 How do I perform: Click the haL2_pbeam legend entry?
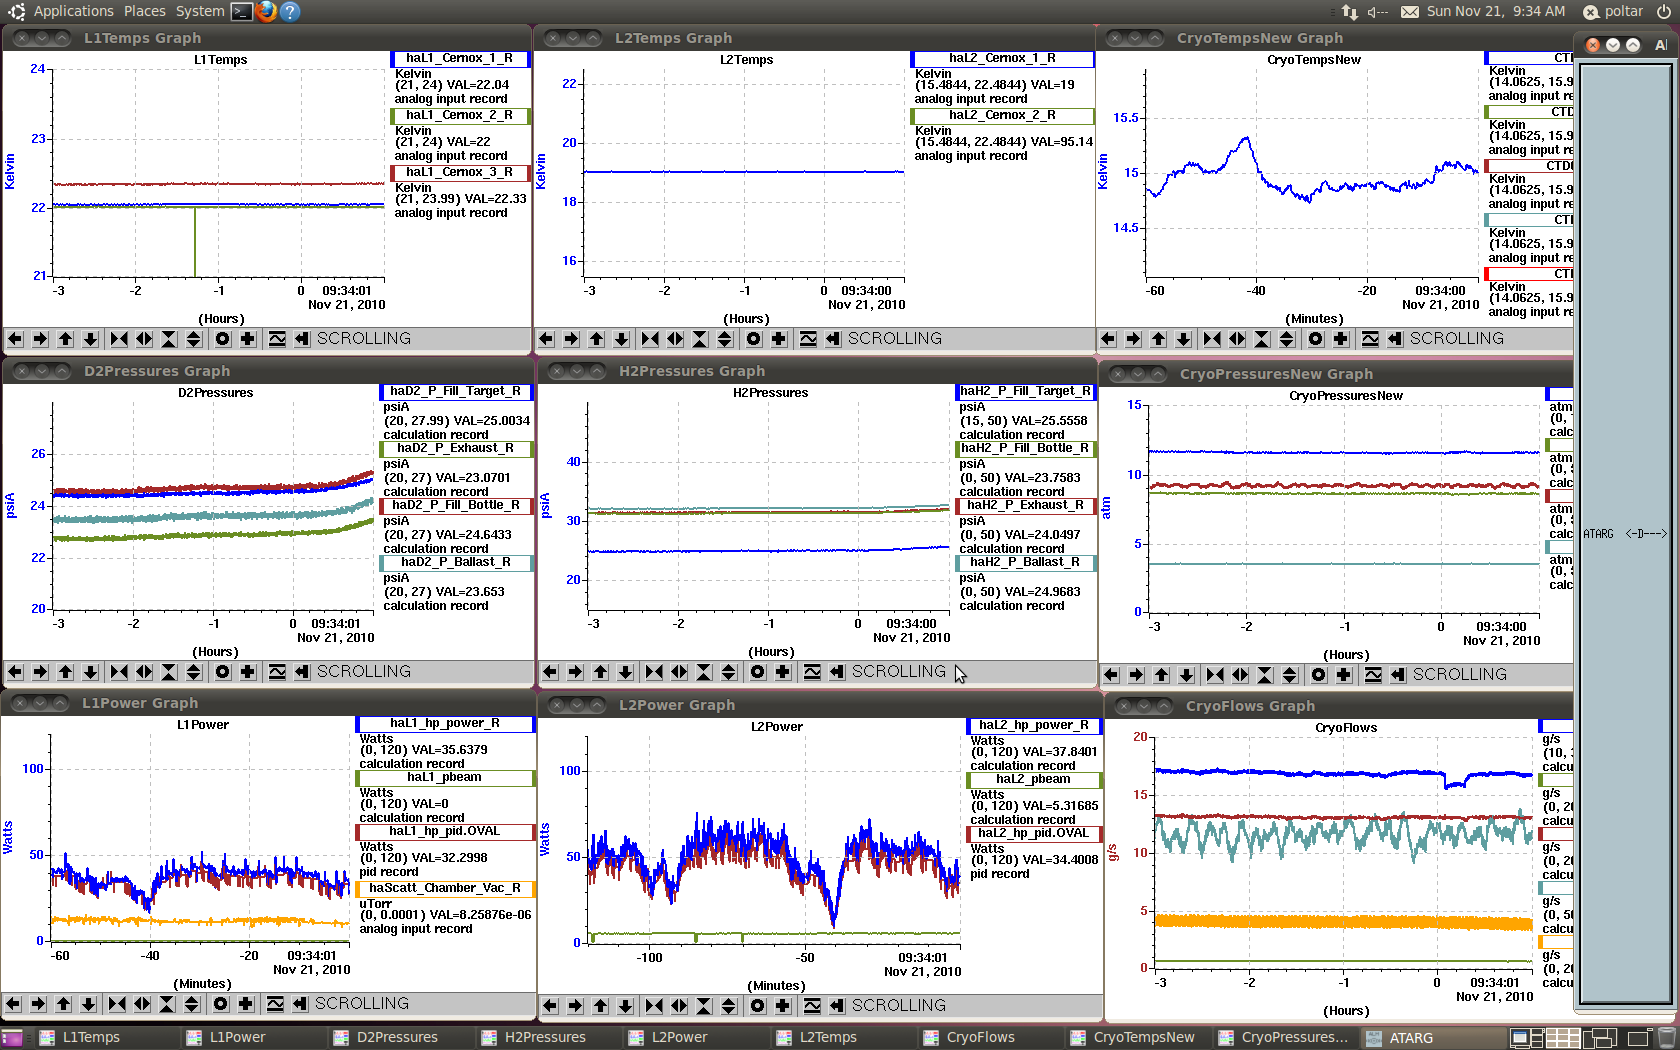click(x=1033, y=780)
